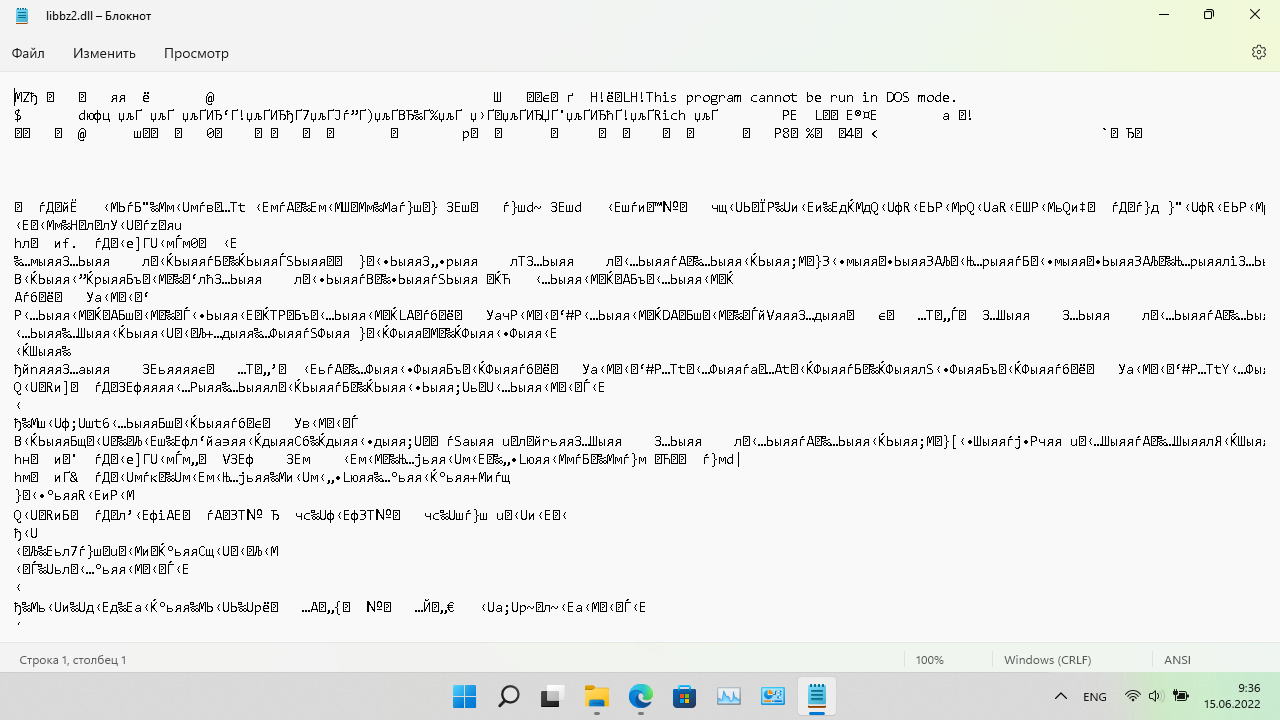Open the battery tray icon
Viewport: 1280px width, 720px height.
1180,696
